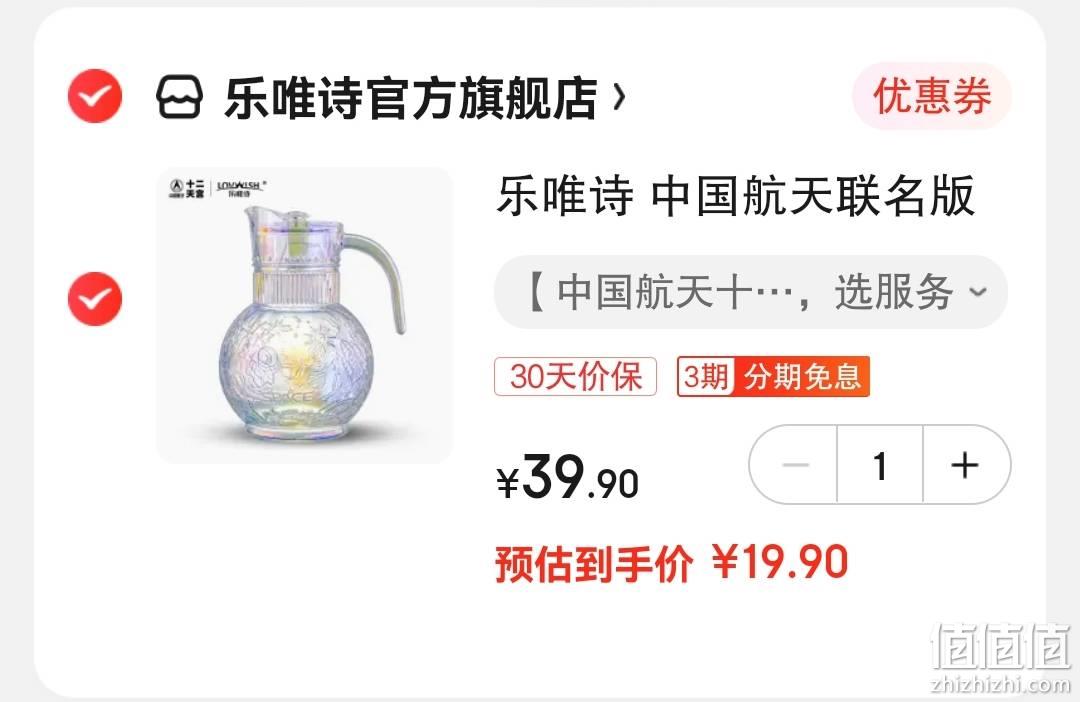Screen dimensions: 1080x702
Task: Increase quantity with the plus icon
Action: pos(966,465)
